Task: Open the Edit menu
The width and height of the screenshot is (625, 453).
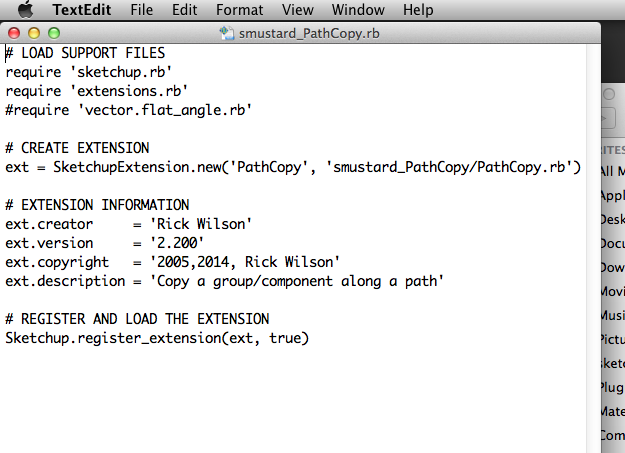Action: click(x=184, y=10)
